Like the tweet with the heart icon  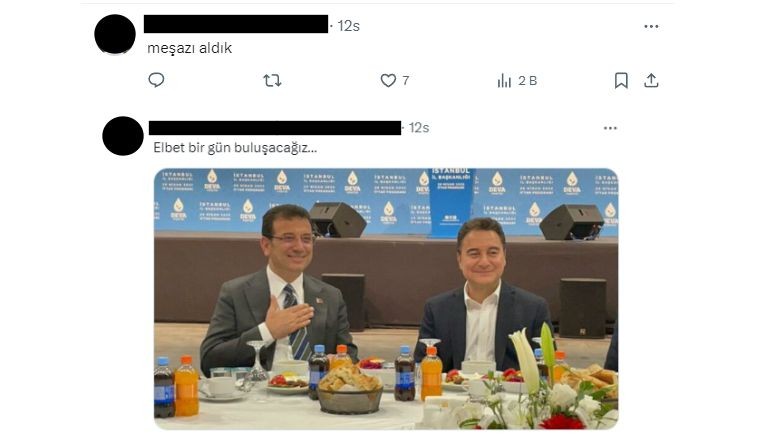388,81
